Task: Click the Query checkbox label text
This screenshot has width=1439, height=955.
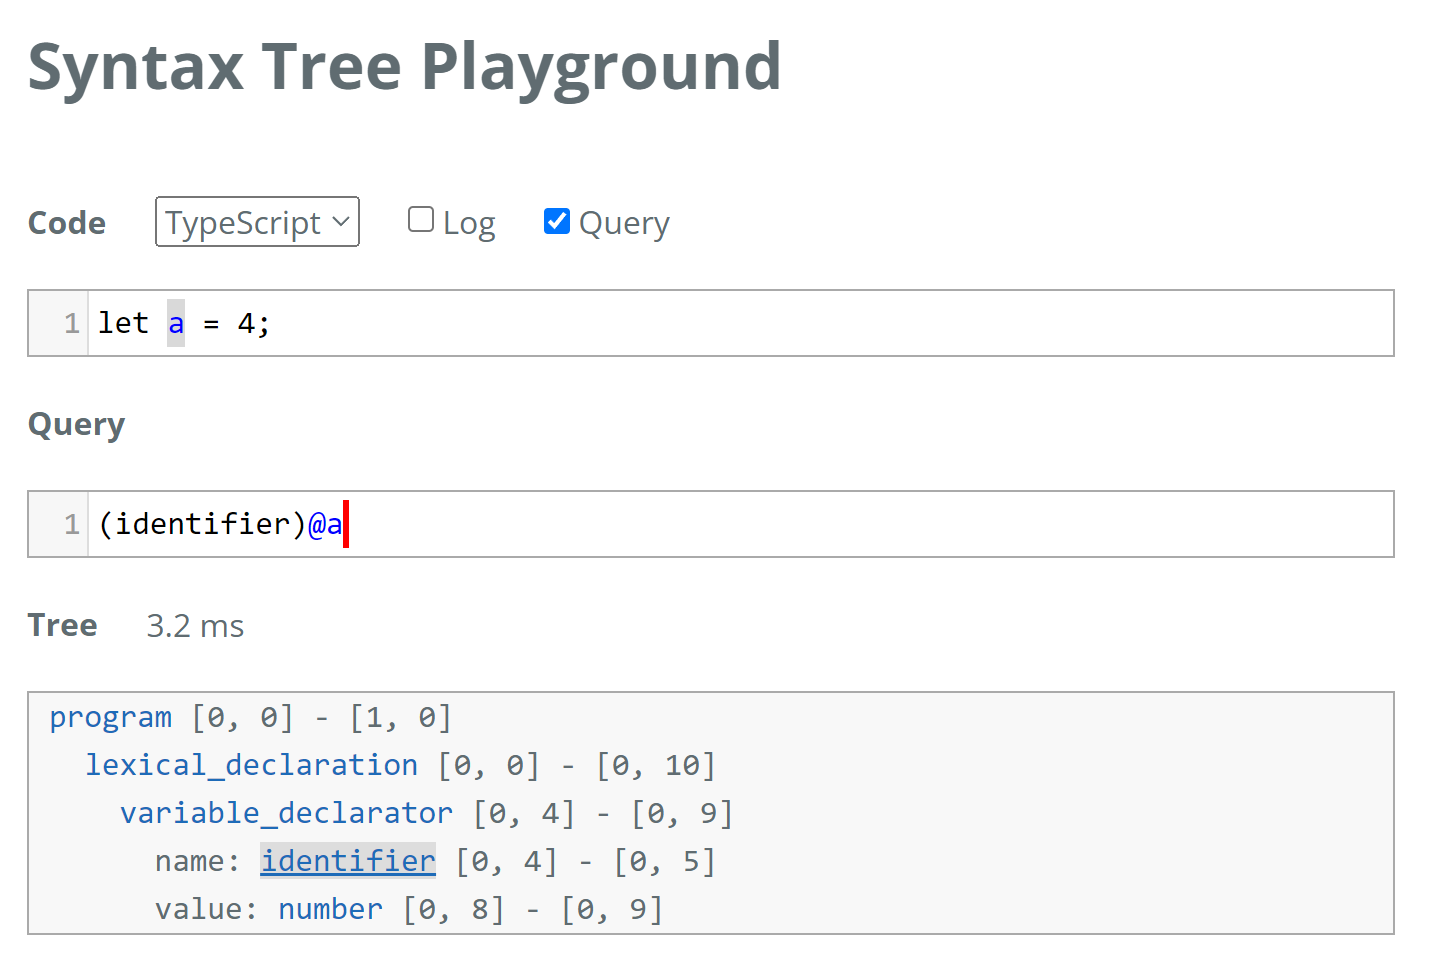Action: pyautogui.click(x=624, y=223)
